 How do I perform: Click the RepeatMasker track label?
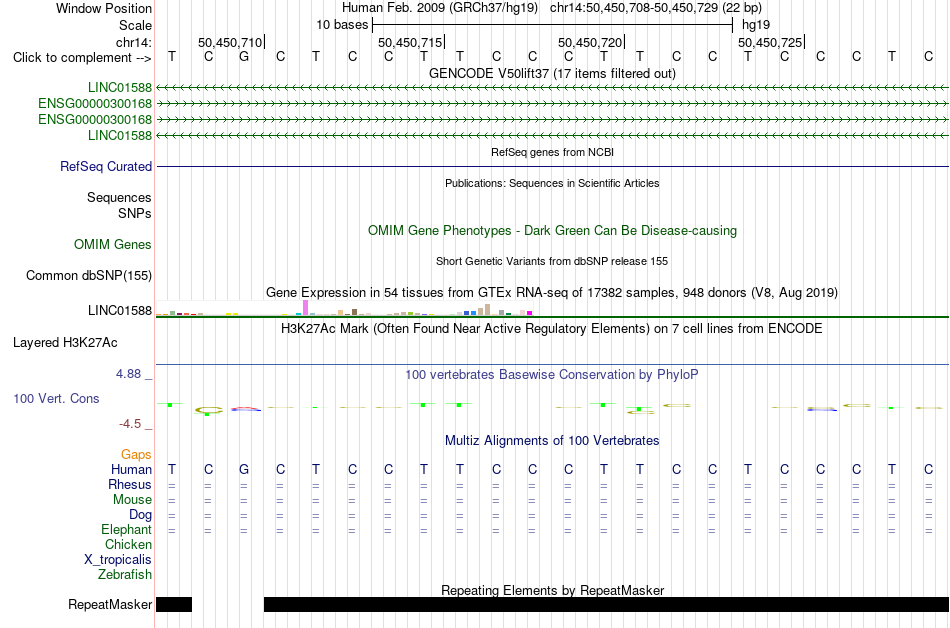point(110,604)
